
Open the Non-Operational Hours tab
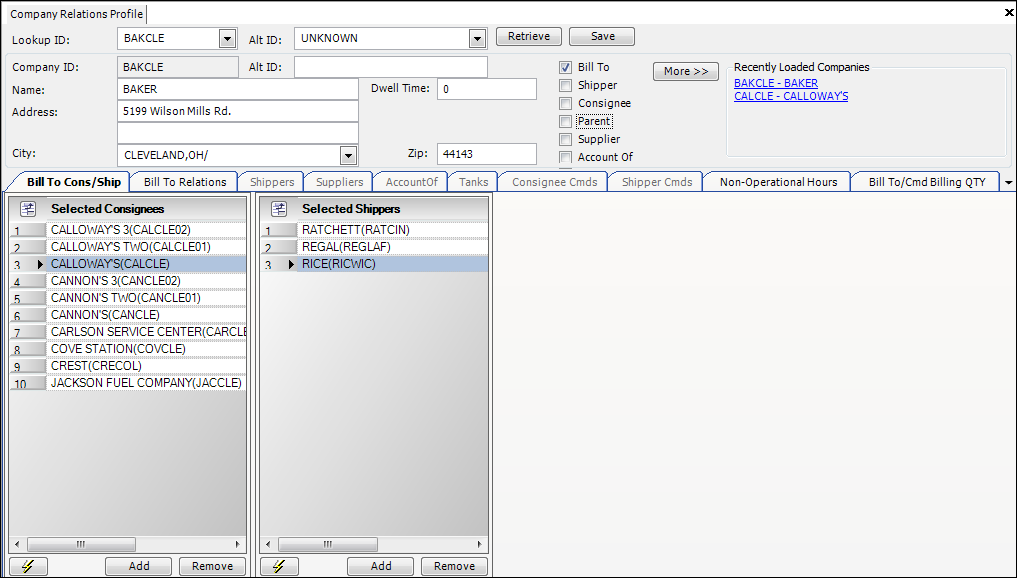click(x=778, y=182)
